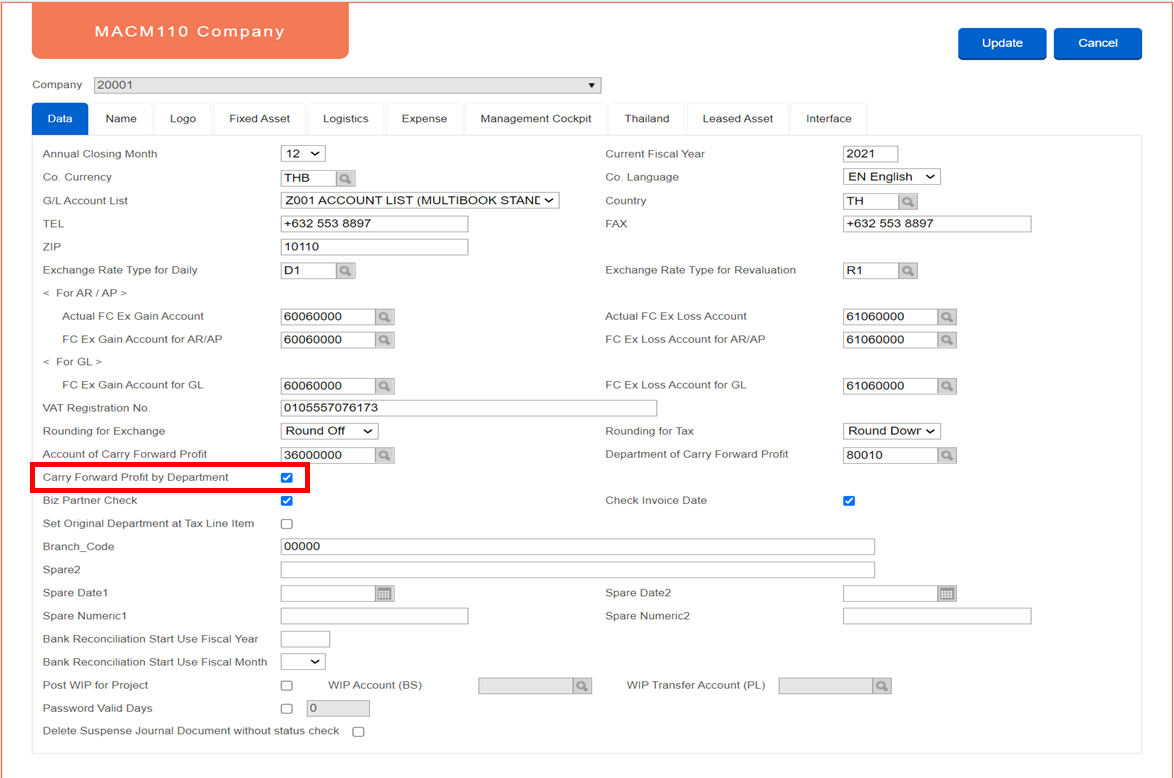Enable Password Valid Days checkbox
The height and width of the screenshot is (778, 1174).
pyautogui.click(x=287, y=708)
